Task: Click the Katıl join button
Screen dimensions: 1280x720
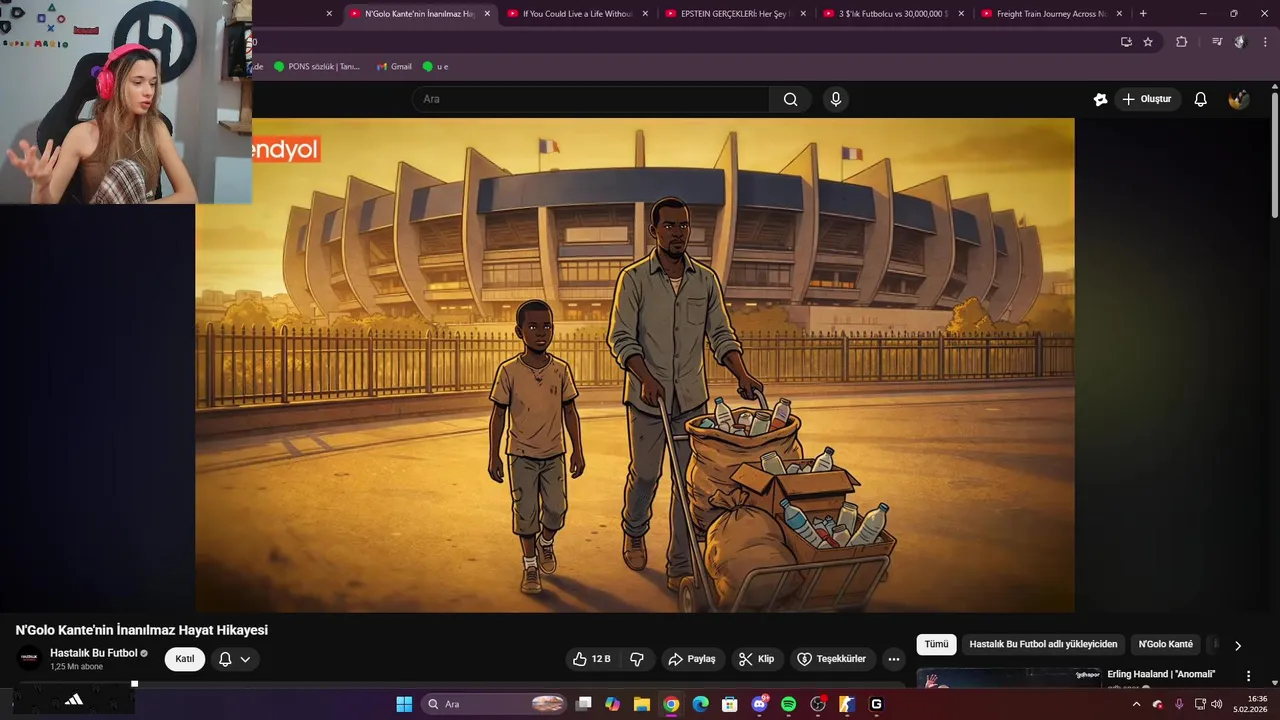Action: (x=185, y=659)
